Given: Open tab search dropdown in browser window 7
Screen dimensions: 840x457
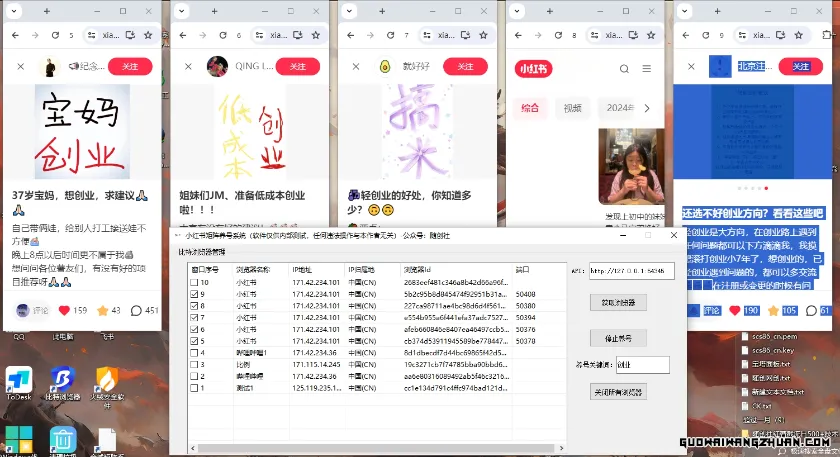Looking at the screenshot, I should pos(349,11).
